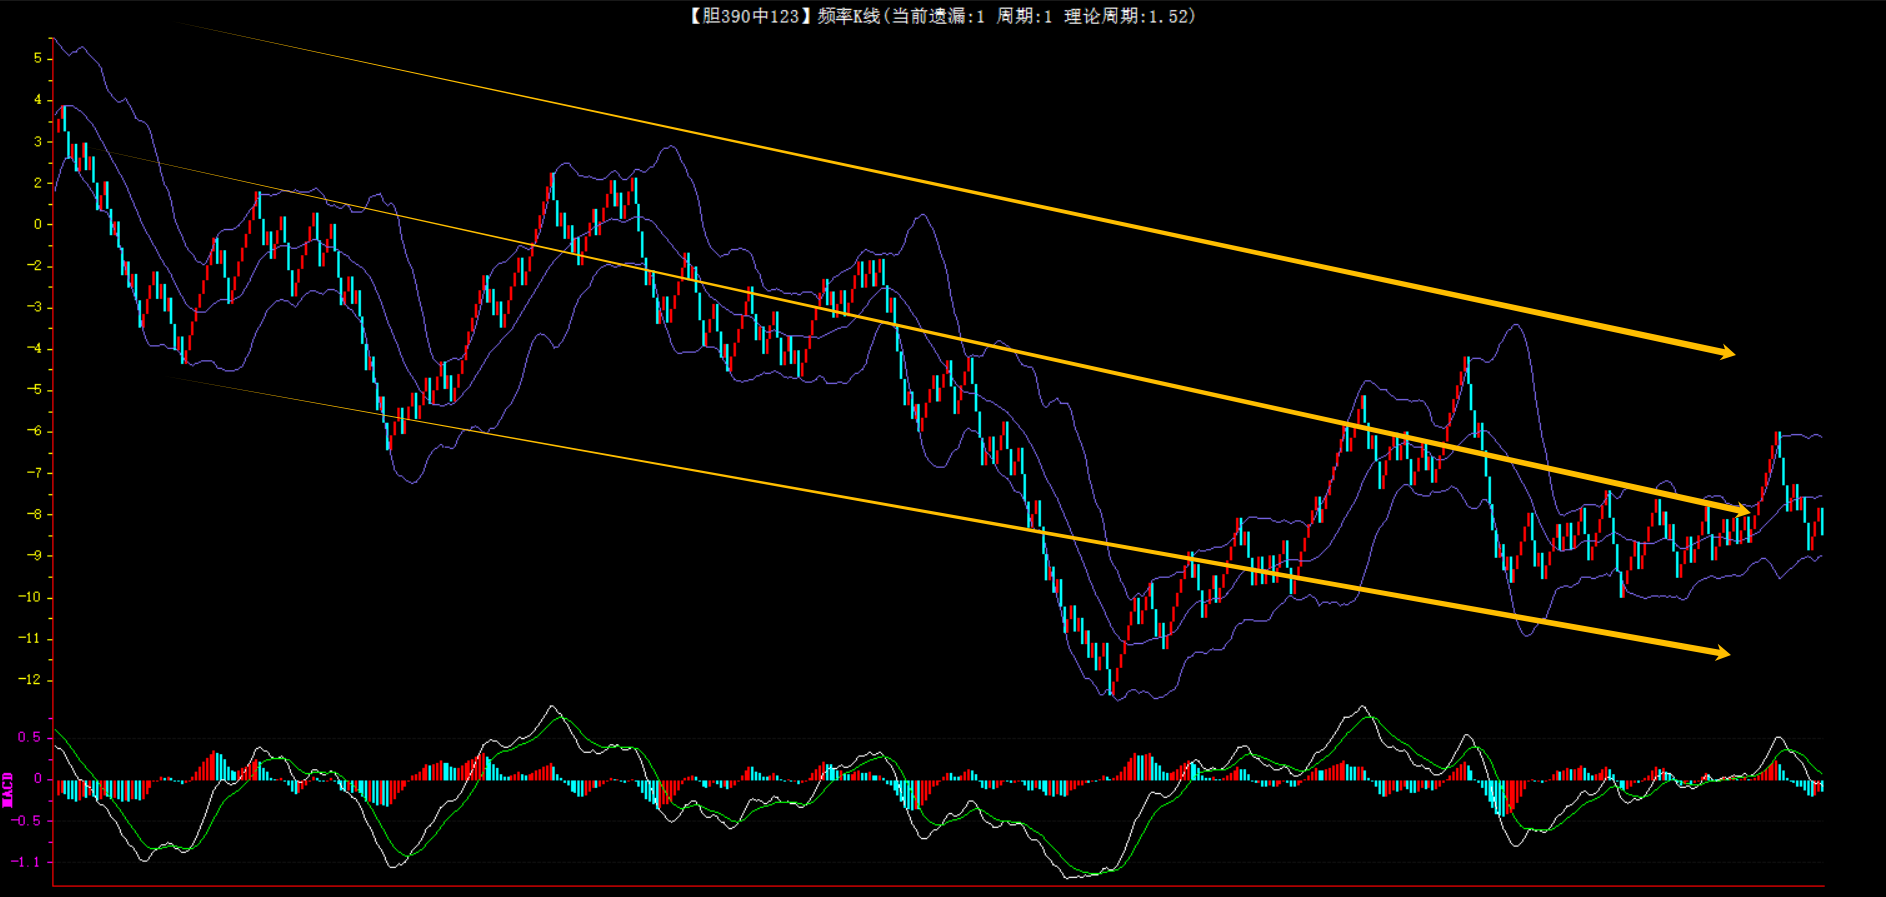This screenshot has height=897, width=1886.
Task: Click the middle trend line arrowhead
Action: click(x=1742, y=510)
